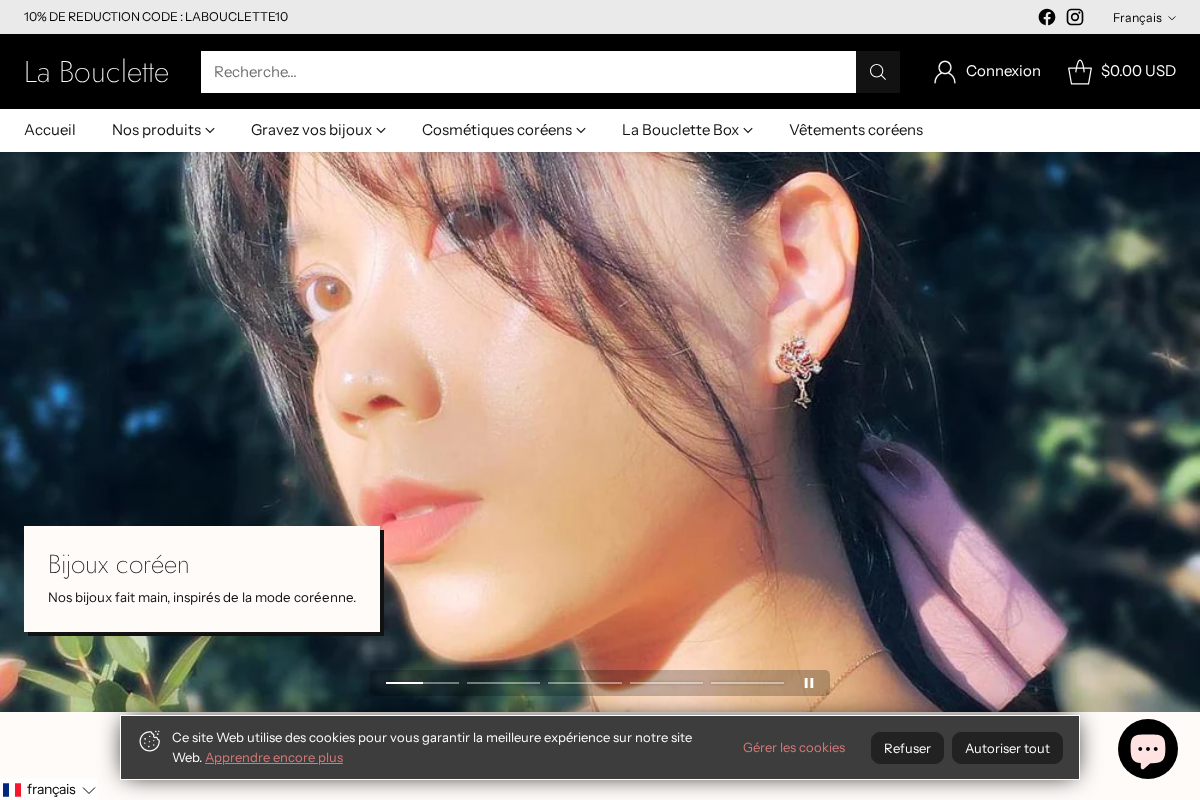Open the Instagram icon
Image resolution: width=1200 pixels, height=800 pixels.
click(1074, 17)
